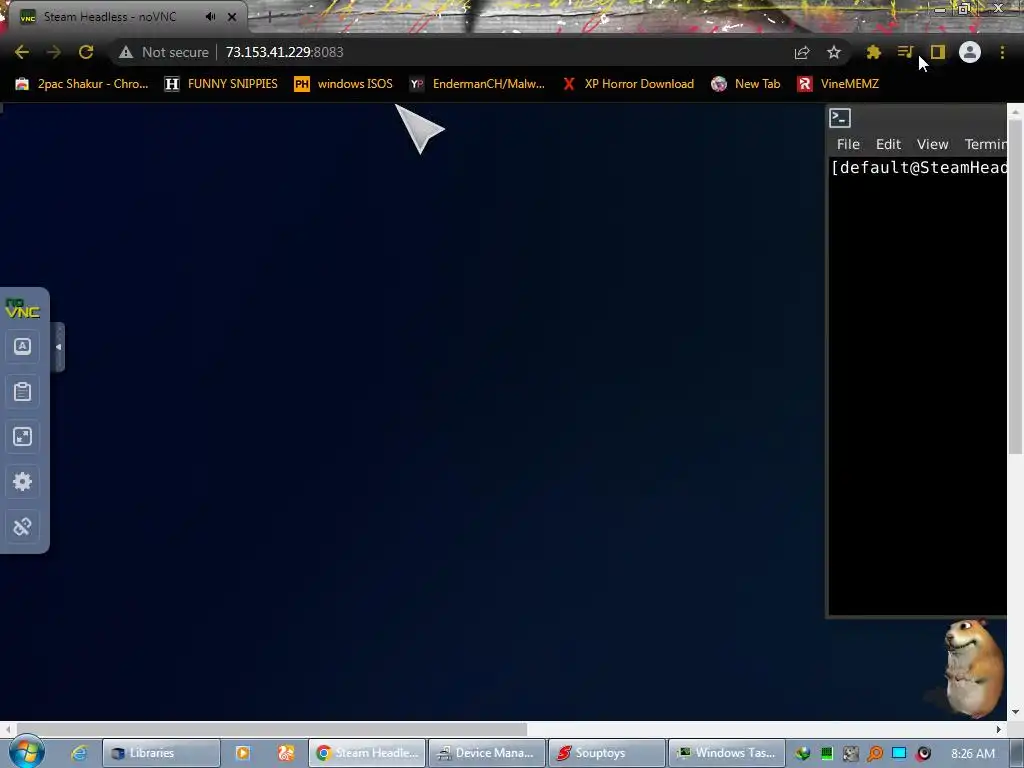
Task: Click the scroll right arrow of horizontal scrollbar
Action: 999,729
